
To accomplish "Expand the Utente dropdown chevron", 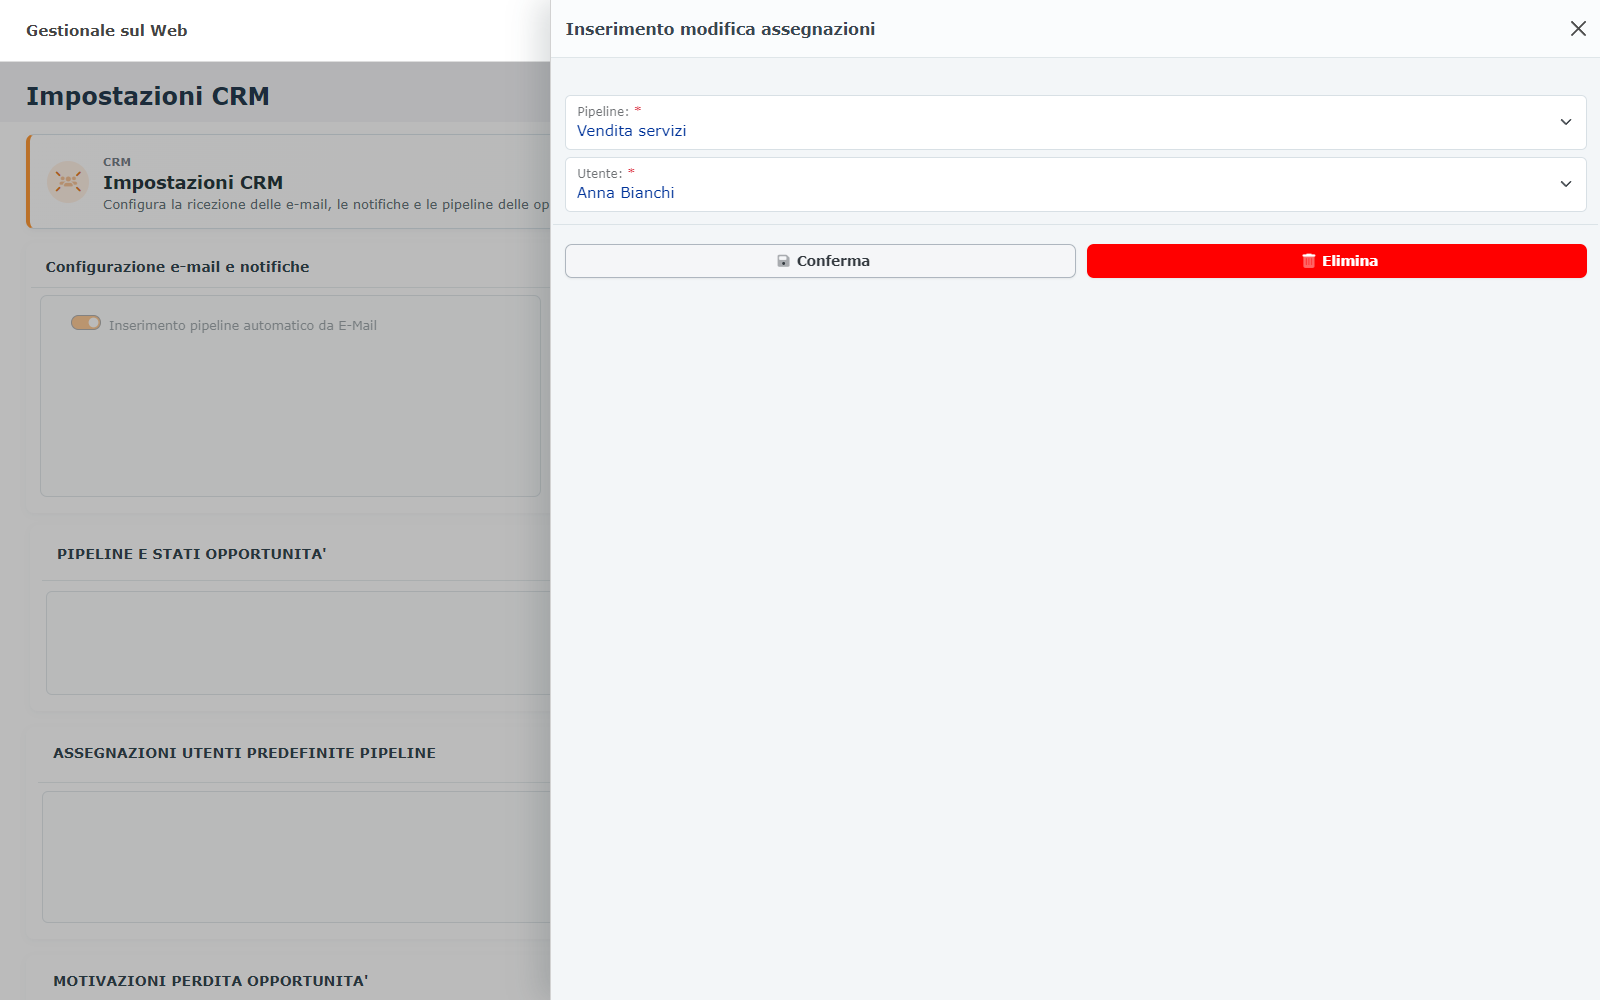I will pos(1566,184).
